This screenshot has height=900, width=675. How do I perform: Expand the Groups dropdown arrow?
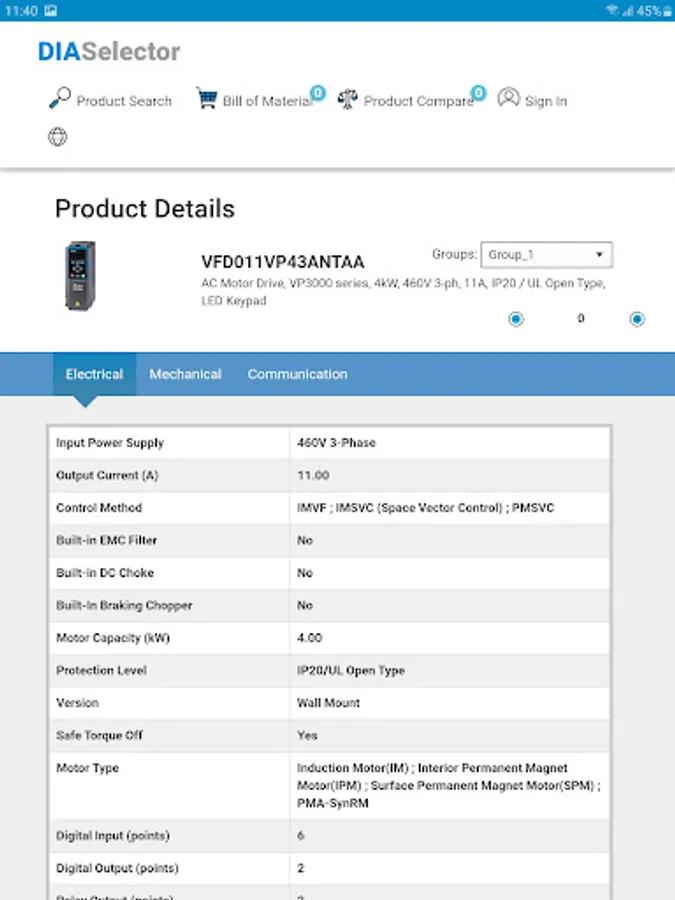click(599, 254)
